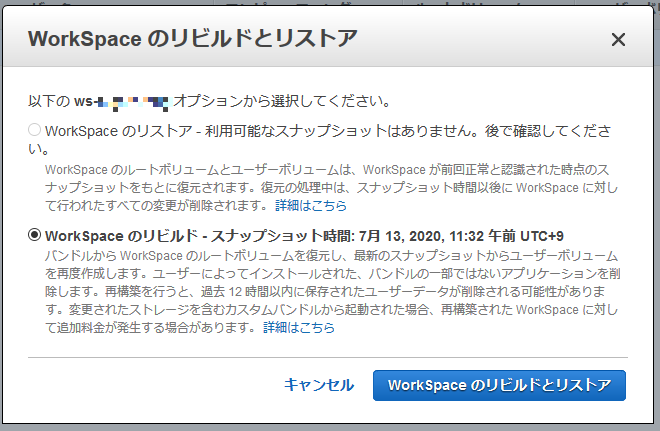Confirm with WorkSpace のリビルドとリストア button
660x431 pixels.
pyautogui.click(x=499, y=385)
